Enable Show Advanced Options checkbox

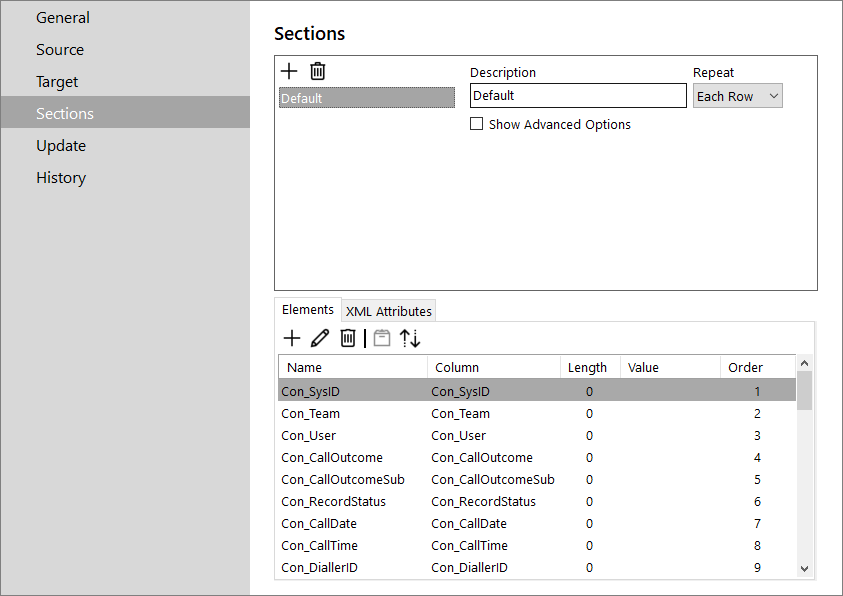click(477, 125)
